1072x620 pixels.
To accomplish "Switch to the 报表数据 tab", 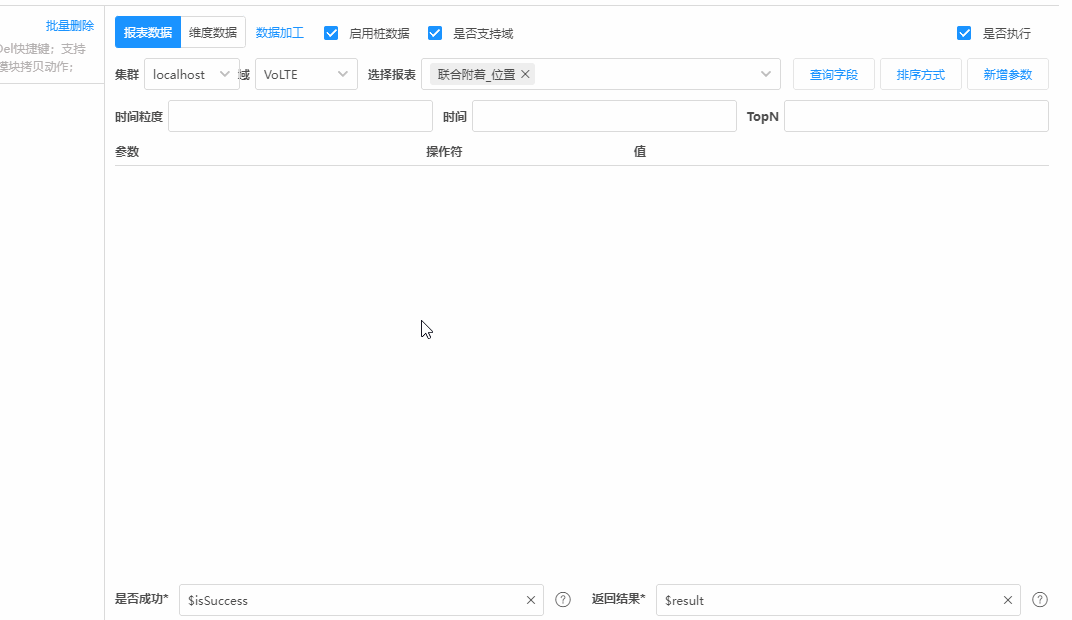I will click(x=148, y=32).
